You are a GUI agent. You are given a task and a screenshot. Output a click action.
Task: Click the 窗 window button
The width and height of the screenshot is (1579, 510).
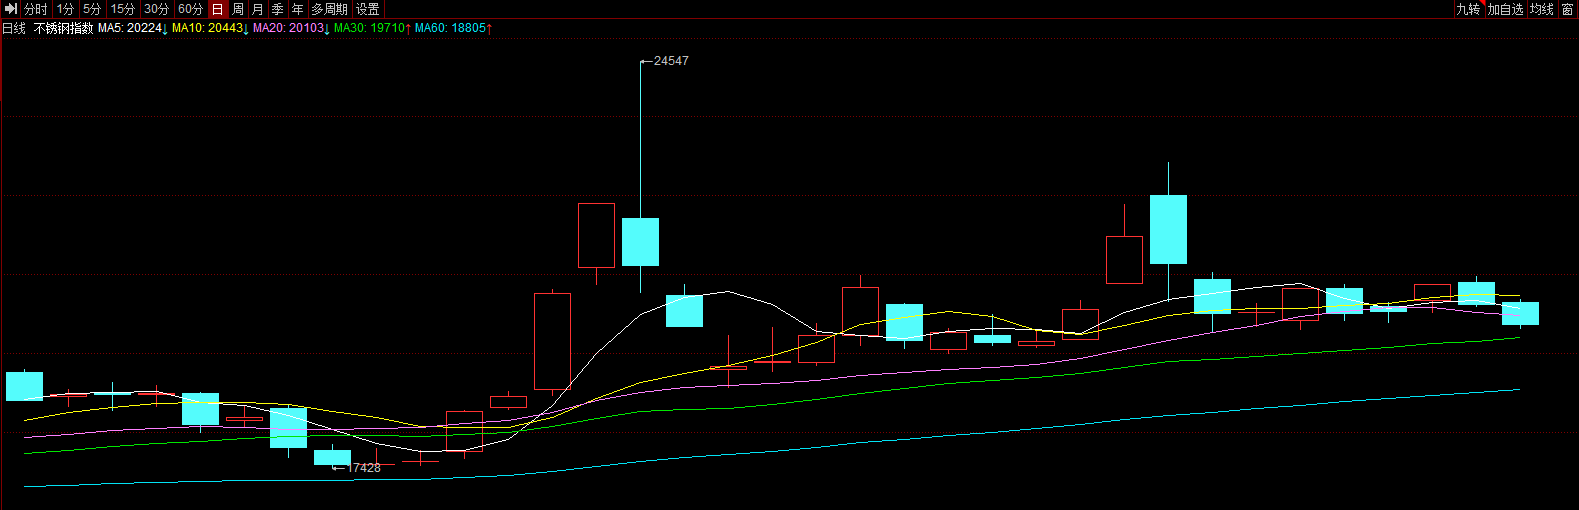point(1568,9)
